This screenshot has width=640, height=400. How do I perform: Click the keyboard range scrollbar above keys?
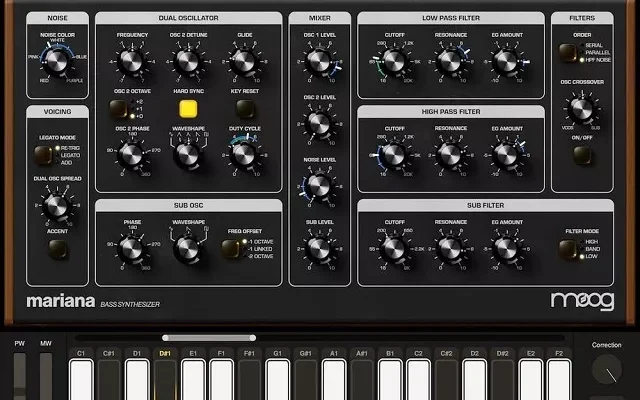(x=208, y=337)
